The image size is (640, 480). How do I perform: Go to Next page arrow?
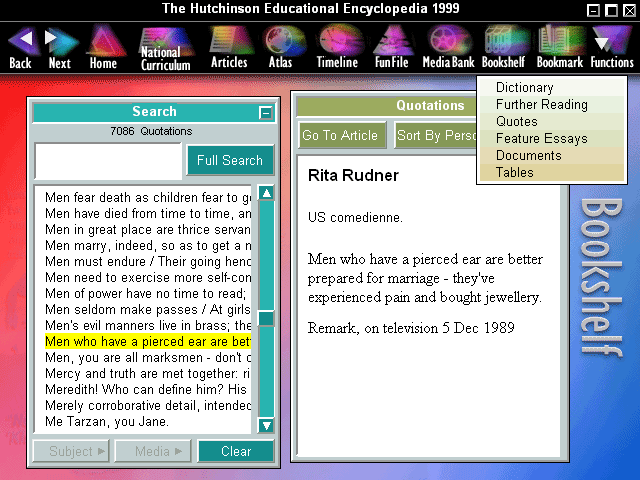tap(60, 48)
